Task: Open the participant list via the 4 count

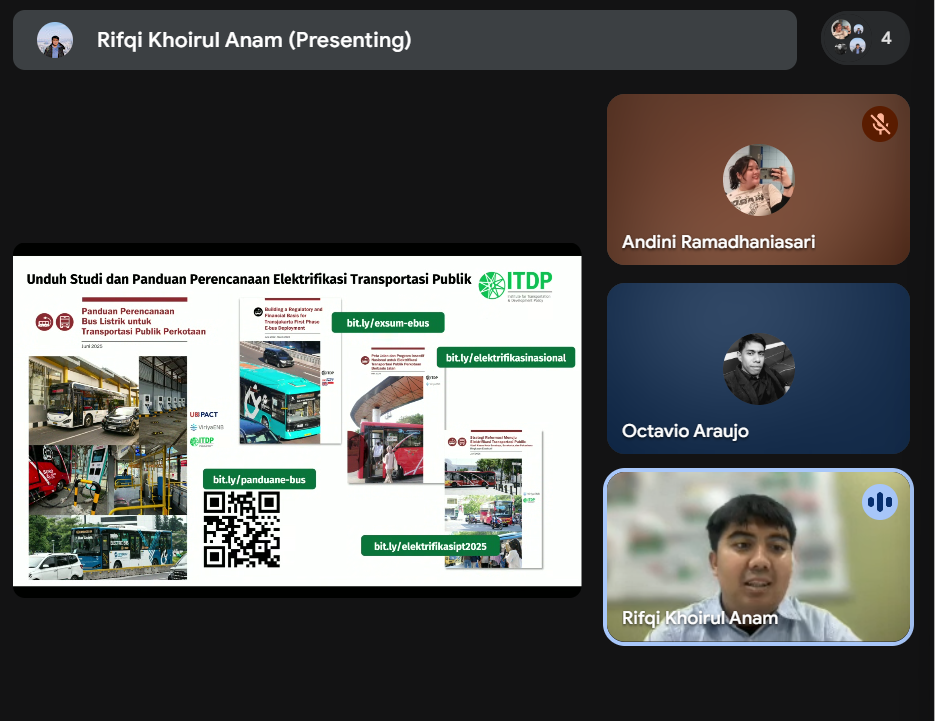Action: (x=886, y=39)
